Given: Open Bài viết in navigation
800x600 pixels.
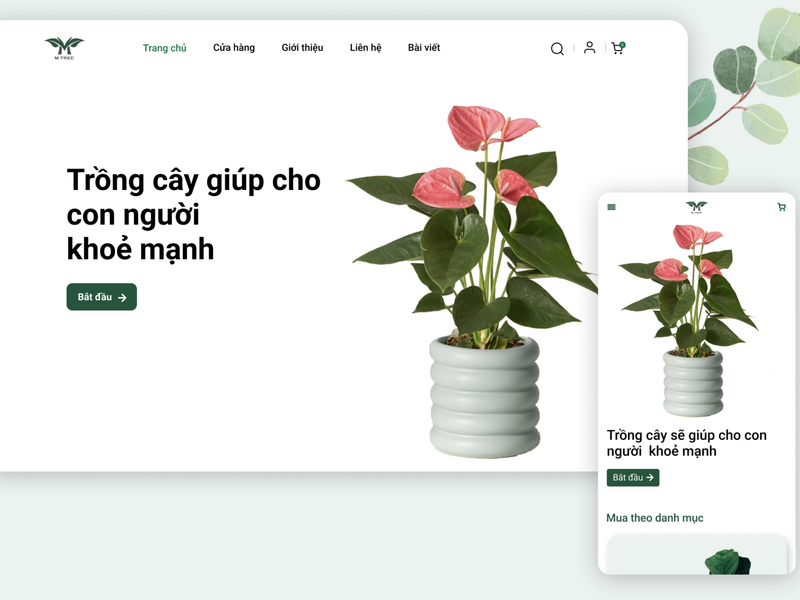Looking at the screenshot, I should [x=423, y=47].
